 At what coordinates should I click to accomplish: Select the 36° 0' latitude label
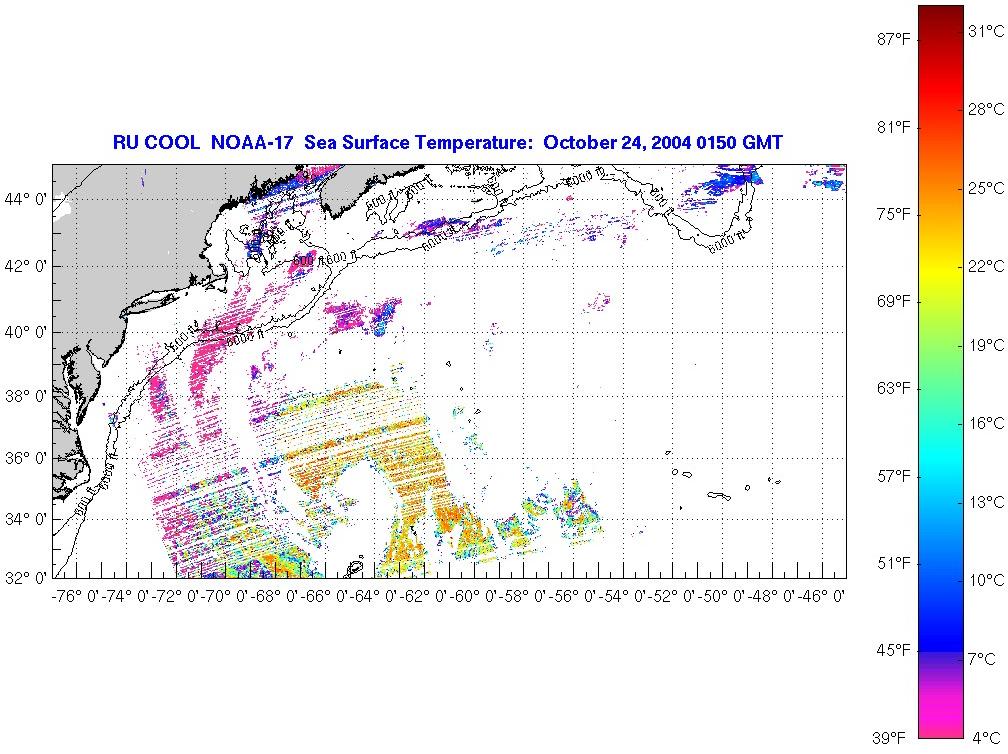(25, 458)
